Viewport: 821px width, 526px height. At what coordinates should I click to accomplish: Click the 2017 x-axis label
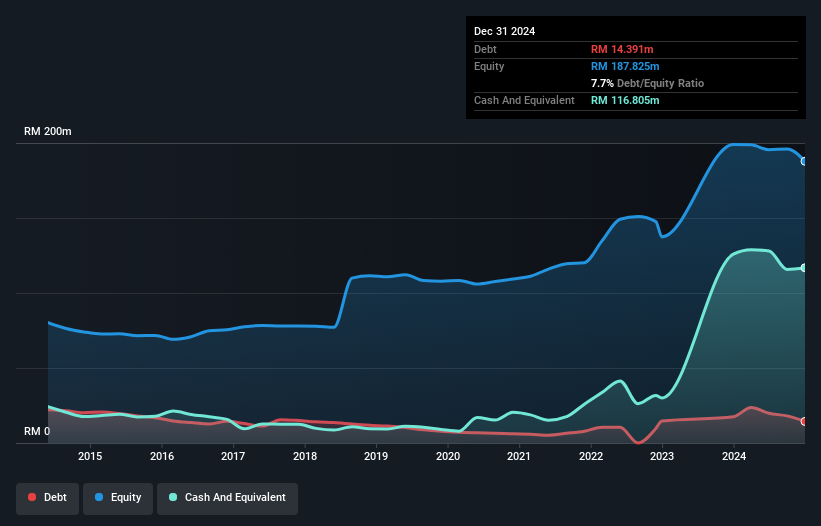233,456
